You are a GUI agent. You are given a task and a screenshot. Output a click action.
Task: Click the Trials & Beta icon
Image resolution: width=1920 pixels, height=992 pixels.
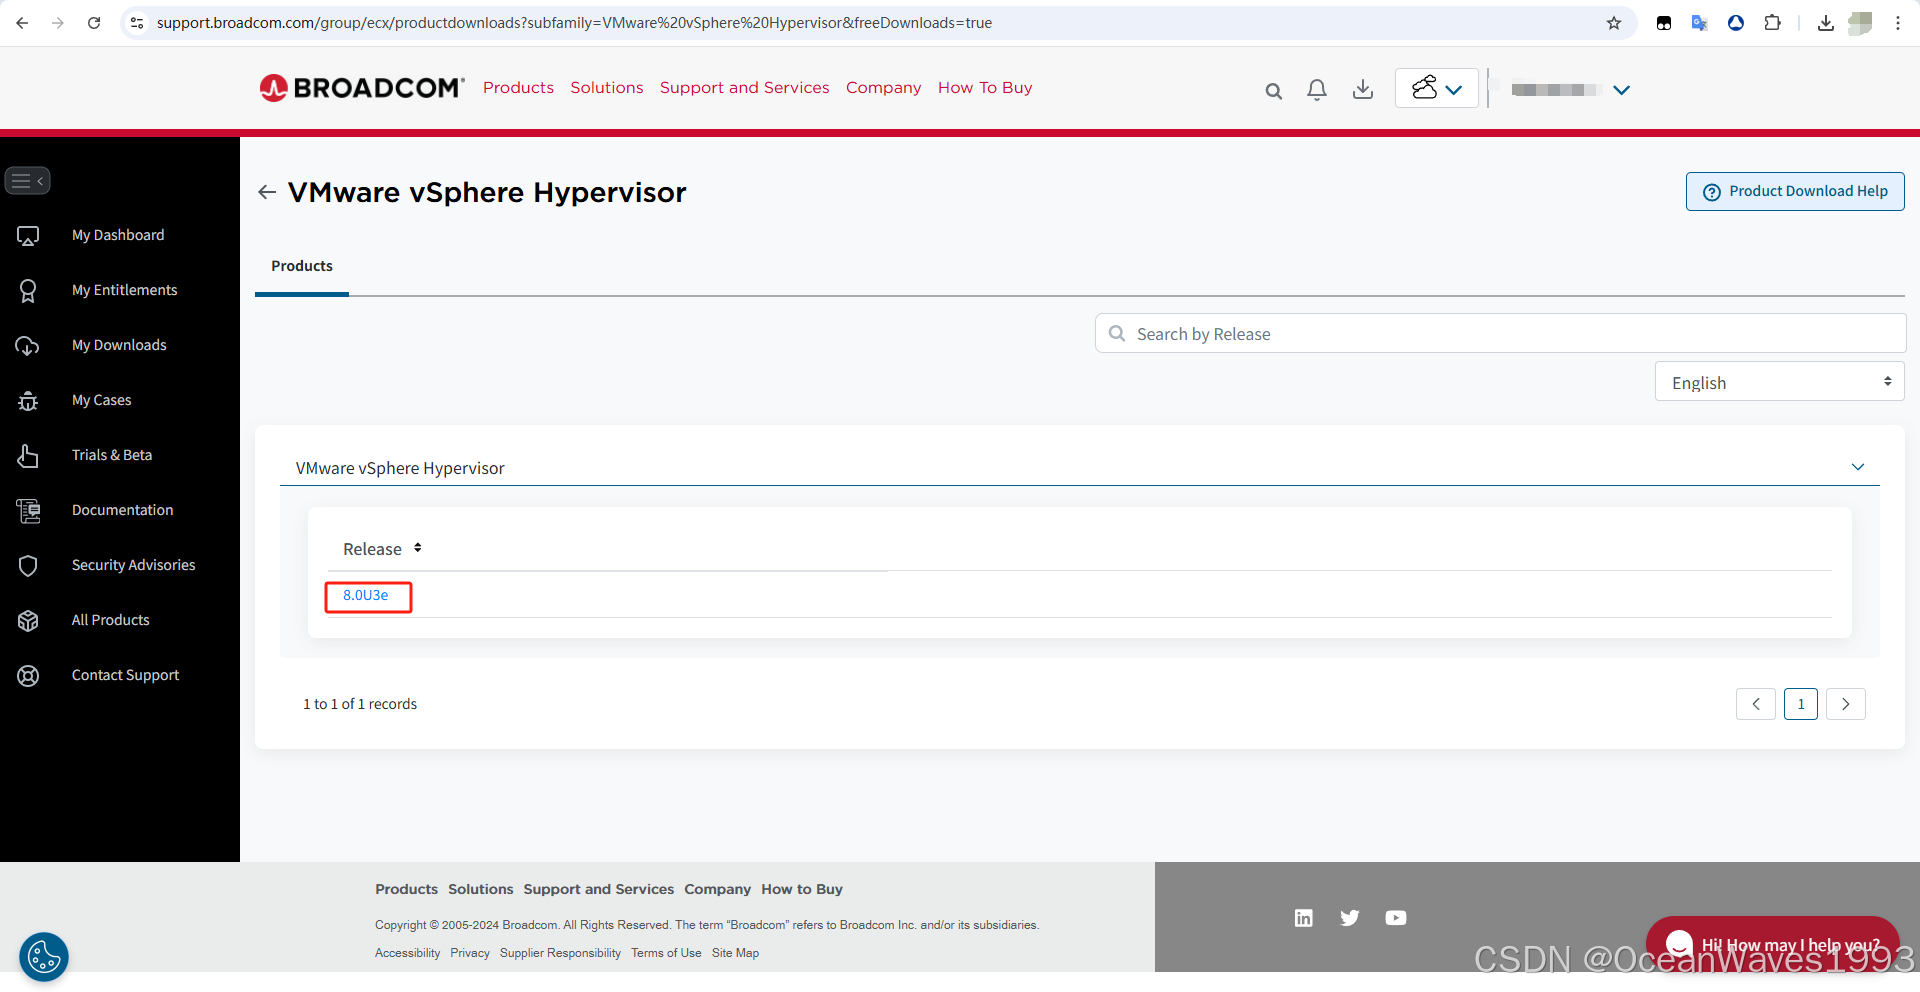click(x=28, y=456)
